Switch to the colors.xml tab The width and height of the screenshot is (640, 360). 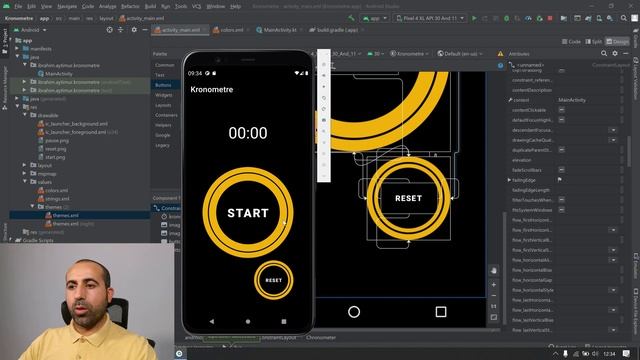point(230,30)
